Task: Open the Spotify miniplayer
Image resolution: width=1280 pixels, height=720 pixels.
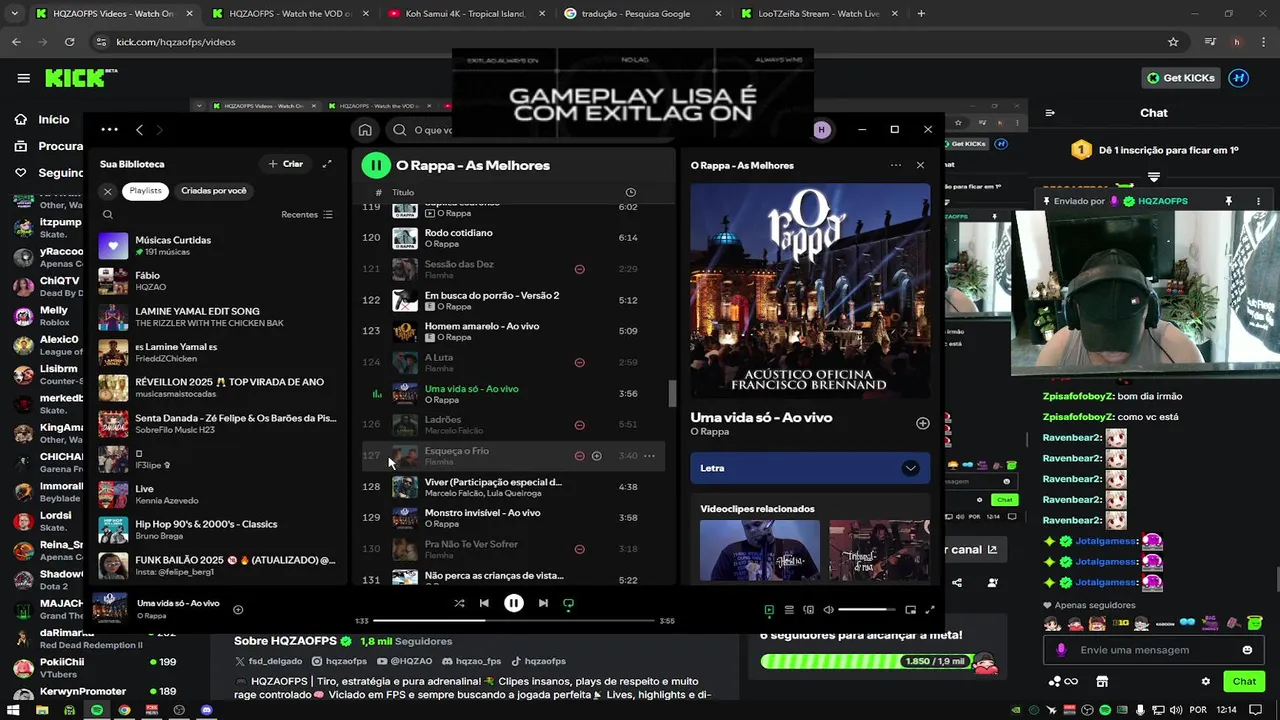Action: tap(910, 609)
